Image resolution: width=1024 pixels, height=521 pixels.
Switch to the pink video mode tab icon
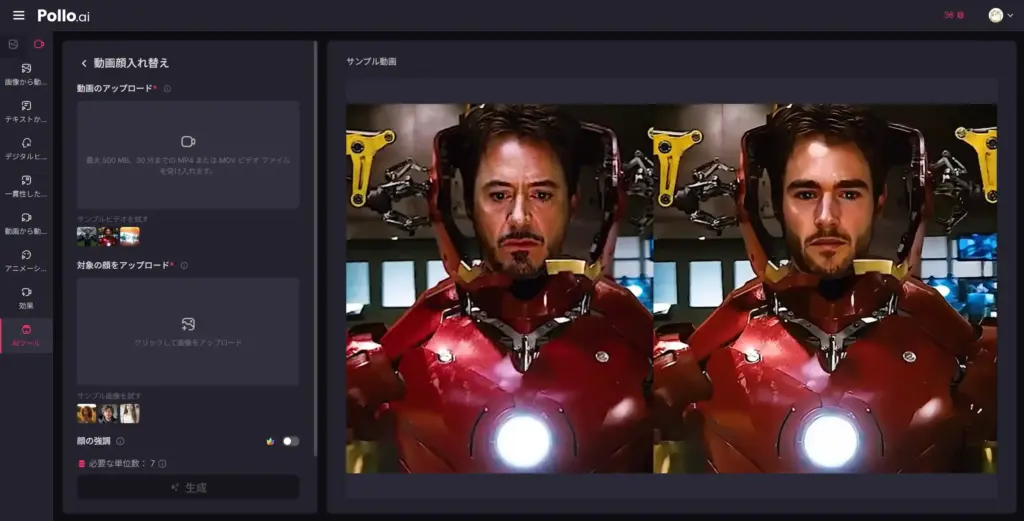coord(39,44)
